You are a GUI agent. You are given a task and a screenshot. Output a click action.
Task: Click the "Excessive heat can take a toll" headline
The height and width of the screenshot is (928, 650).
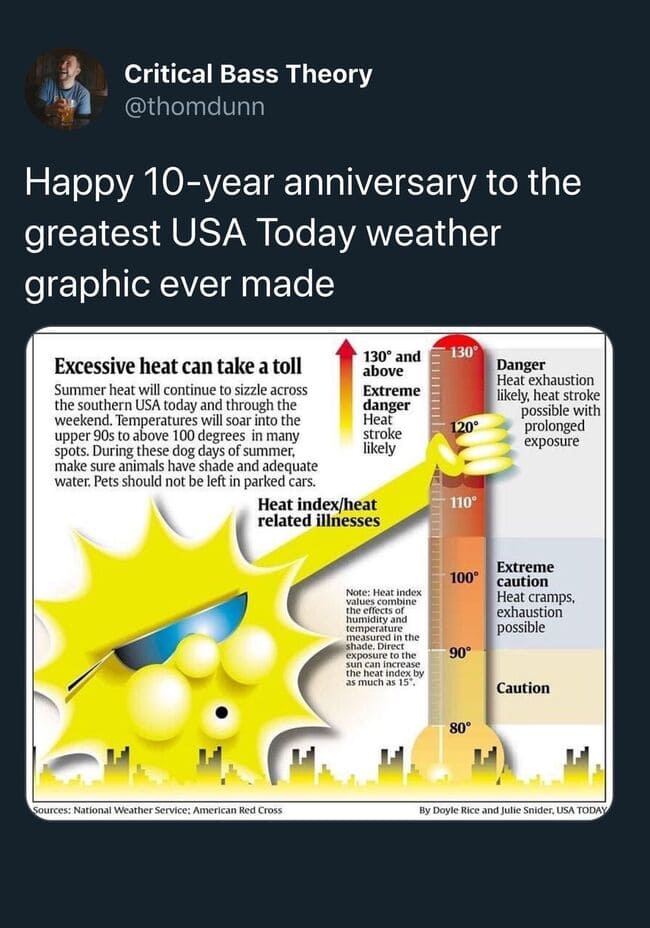178,365
